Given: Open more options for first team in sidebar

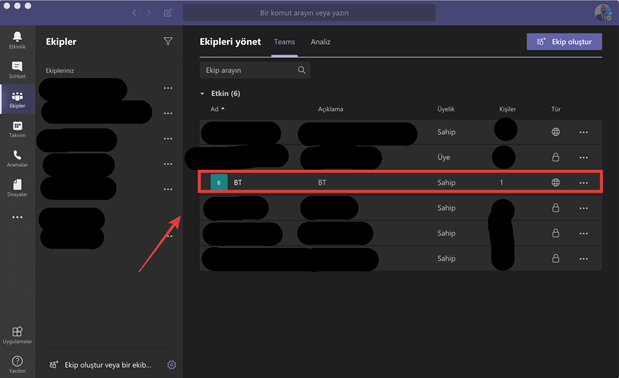Looking at the screenshot, I should tap(168, 88).
